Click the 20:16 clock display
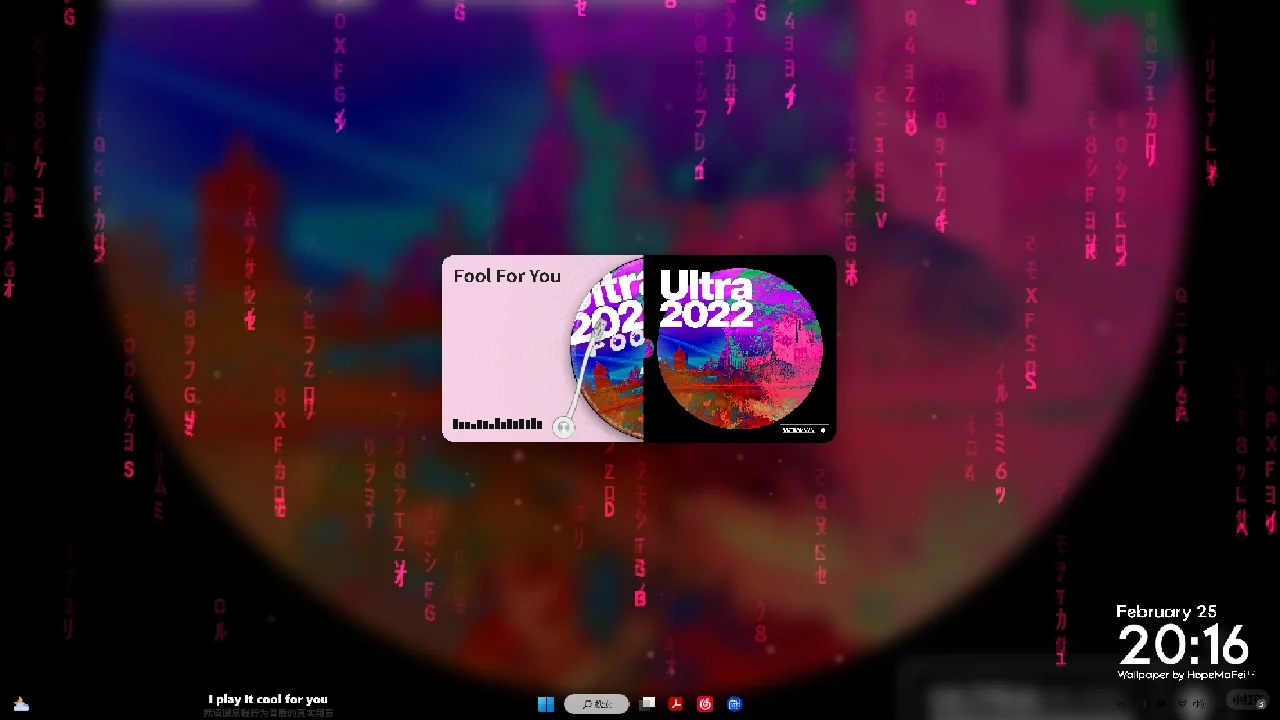This screenshot has width=1280, height=720. point(1184,645)
